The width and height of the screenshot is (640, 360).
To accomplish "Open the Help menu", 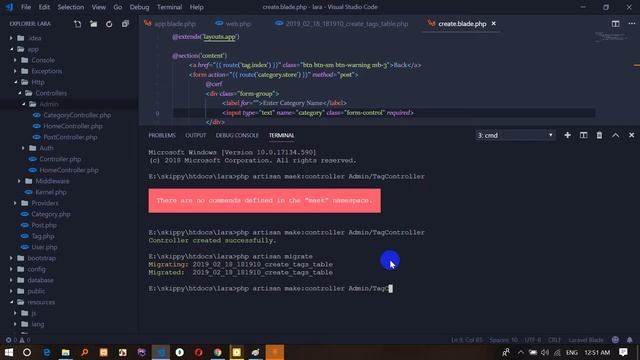I will tap(196, 7).
